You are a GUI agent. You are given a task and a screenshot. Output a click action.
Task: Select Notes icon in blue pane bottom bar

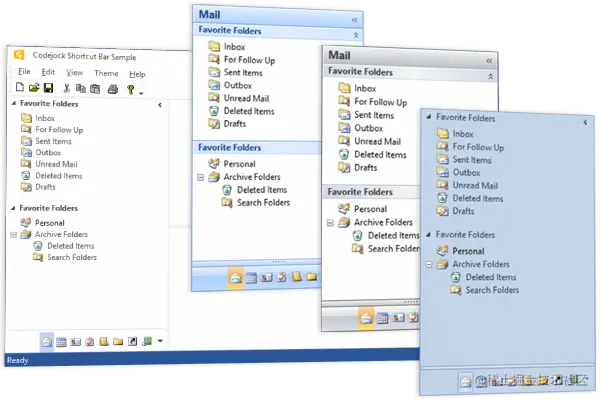click(x=297, y=276)
